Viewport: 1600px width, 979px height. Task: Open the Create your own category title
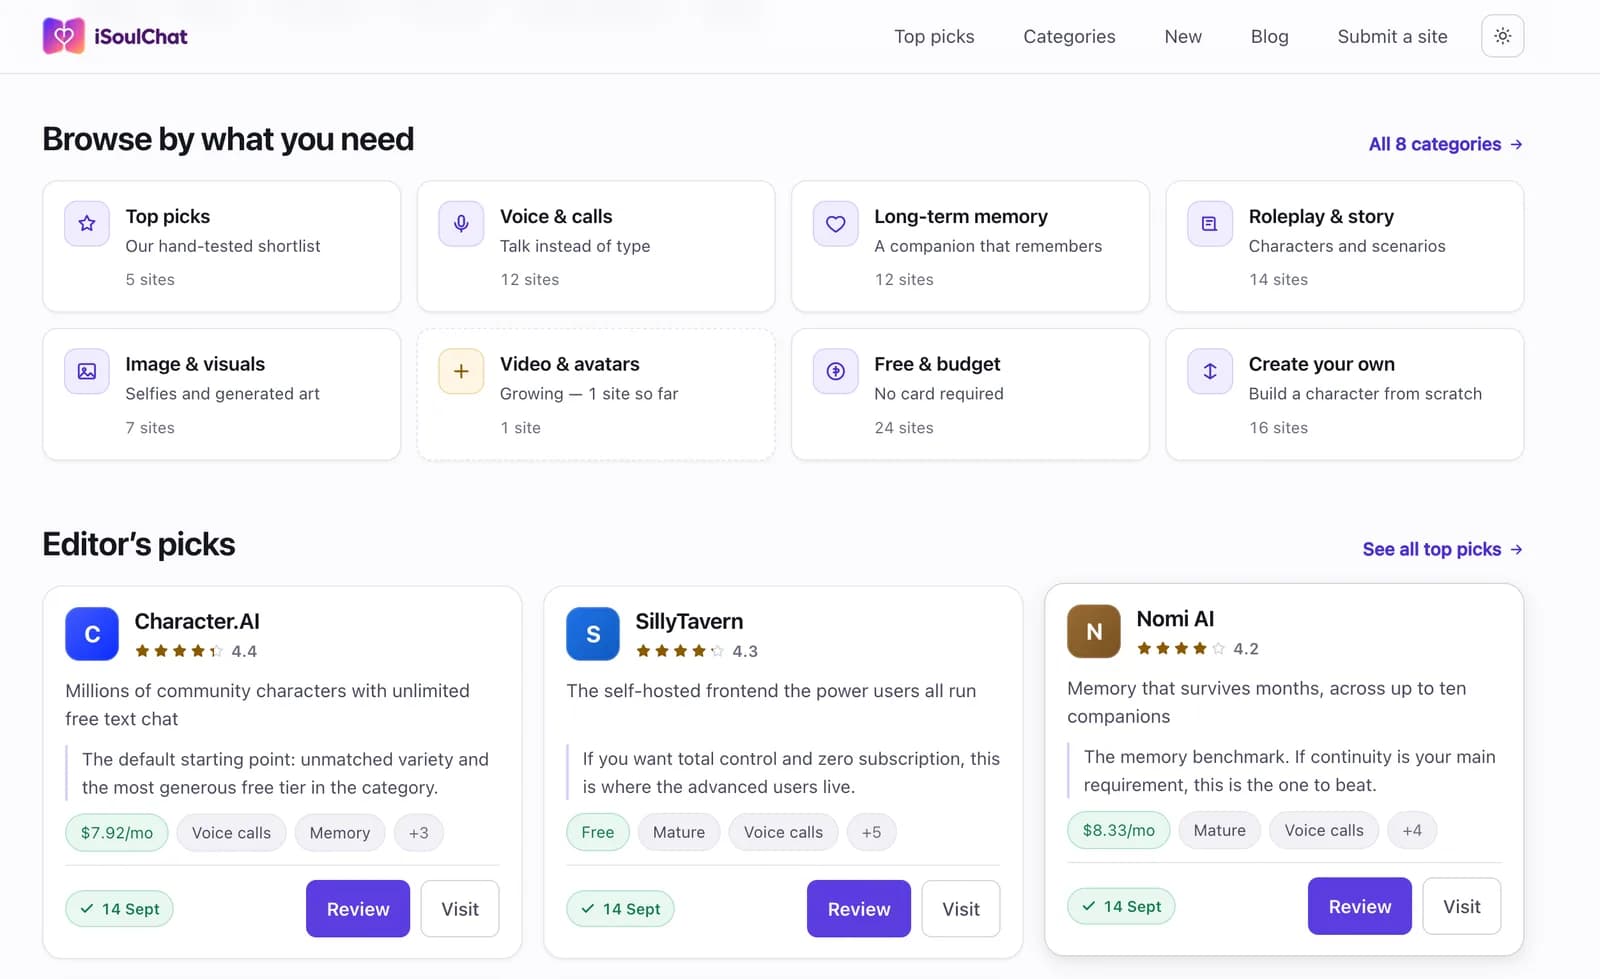tap(1322, 364)
